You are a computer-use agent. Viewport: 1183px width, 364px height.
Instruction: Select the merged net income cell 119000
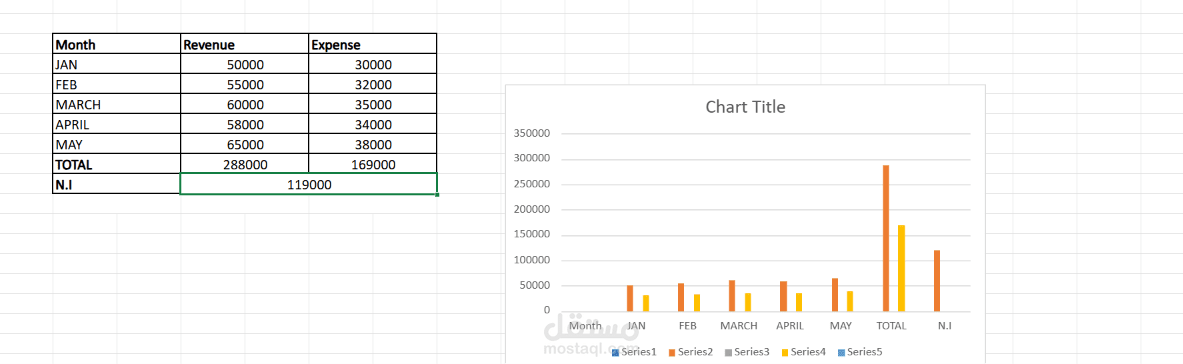[309, 184]
